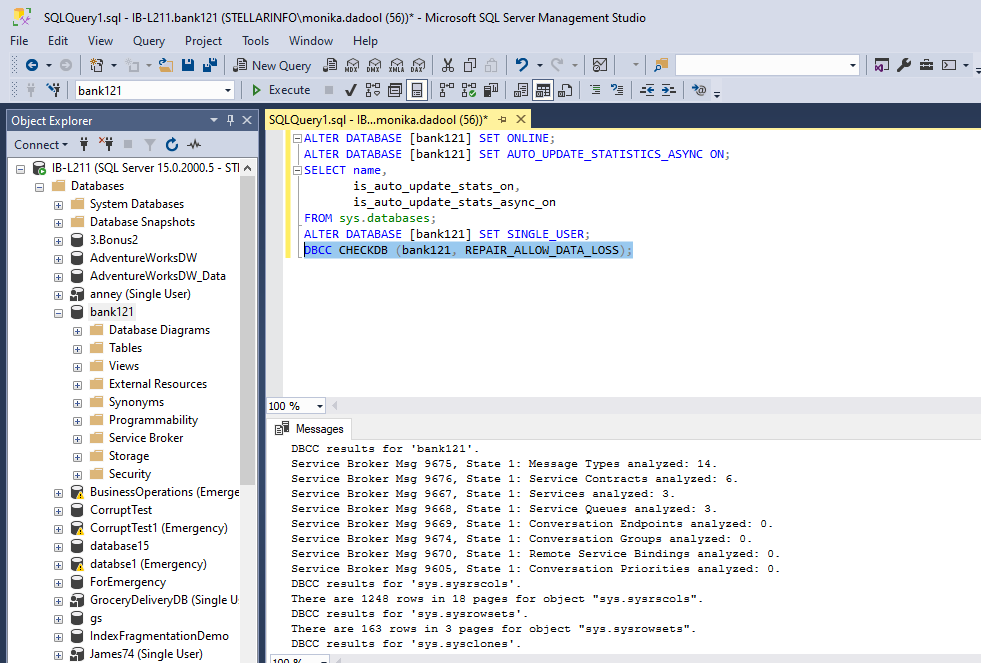Open the bank121 database dropdown
Image resolution: width=981 pixels, height=663 pixels.
(228, 91)
